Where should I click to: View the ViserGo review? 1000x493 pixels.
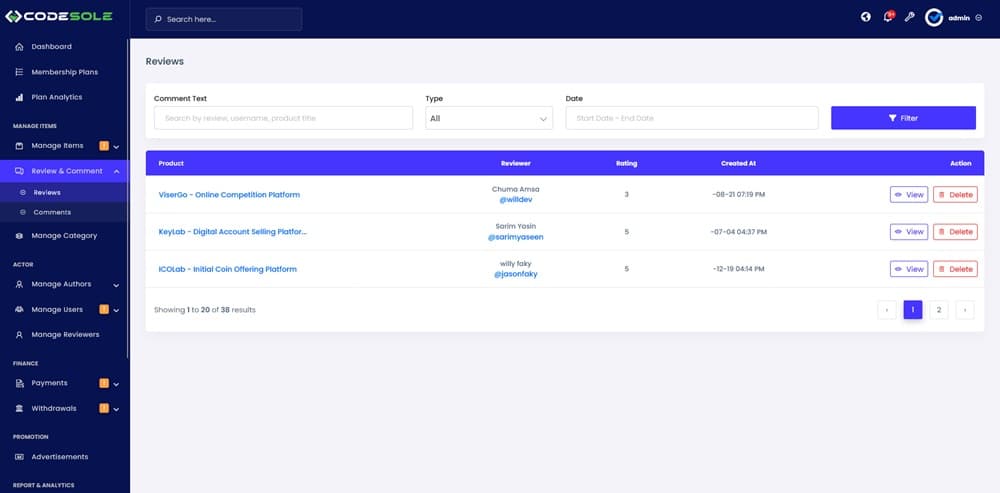pos(908,194)
